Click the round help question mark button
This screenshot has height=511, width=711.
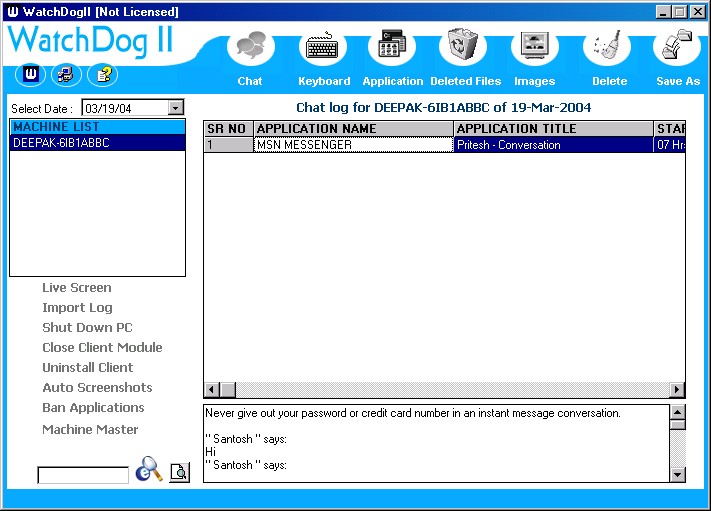[x=102, y=74]
